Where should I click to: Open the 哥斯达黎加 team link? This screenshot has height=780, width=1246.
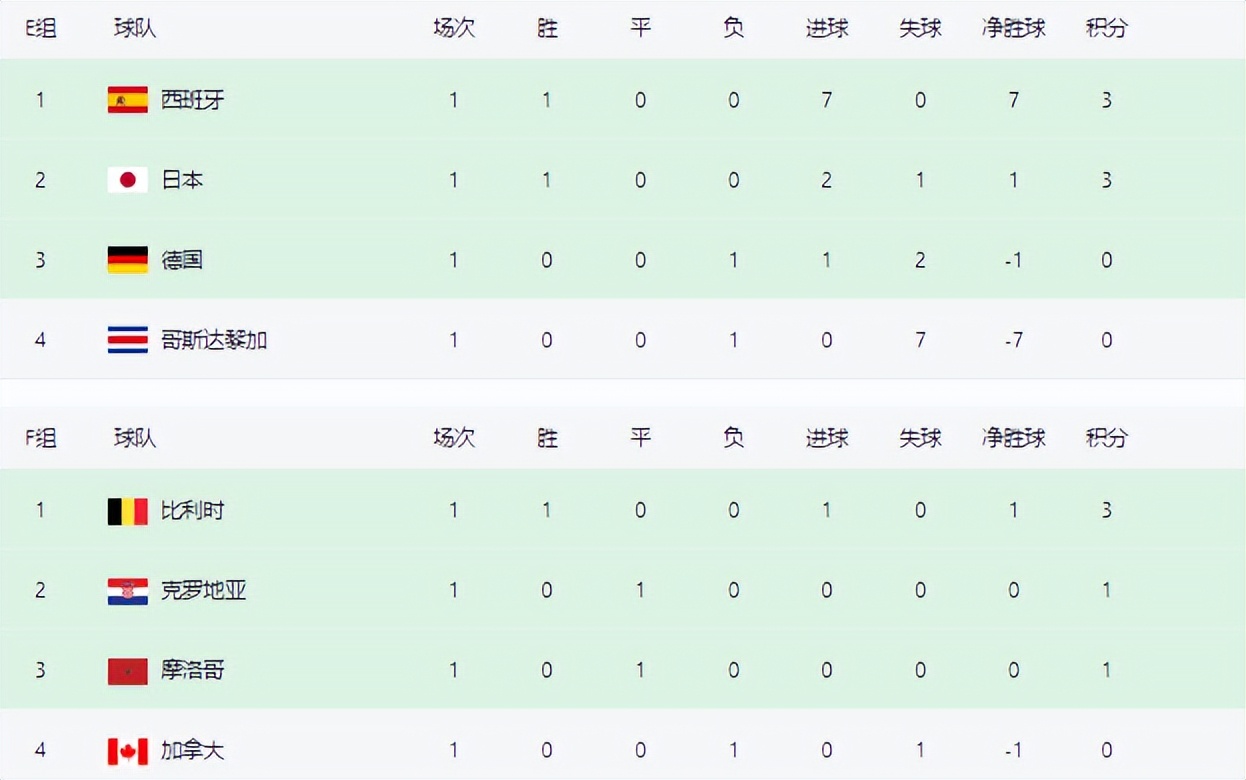point(214,340)
